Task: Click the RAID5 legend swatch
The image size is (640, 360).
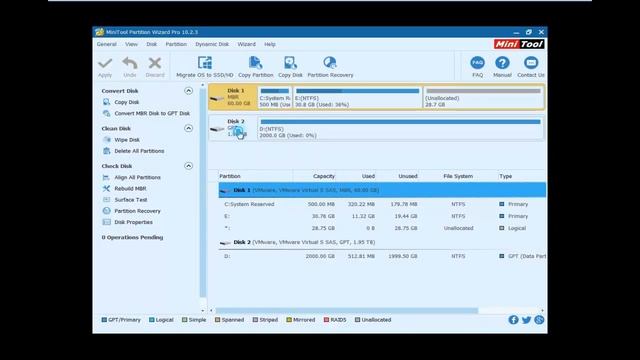Action: click(x=326, y=320)
